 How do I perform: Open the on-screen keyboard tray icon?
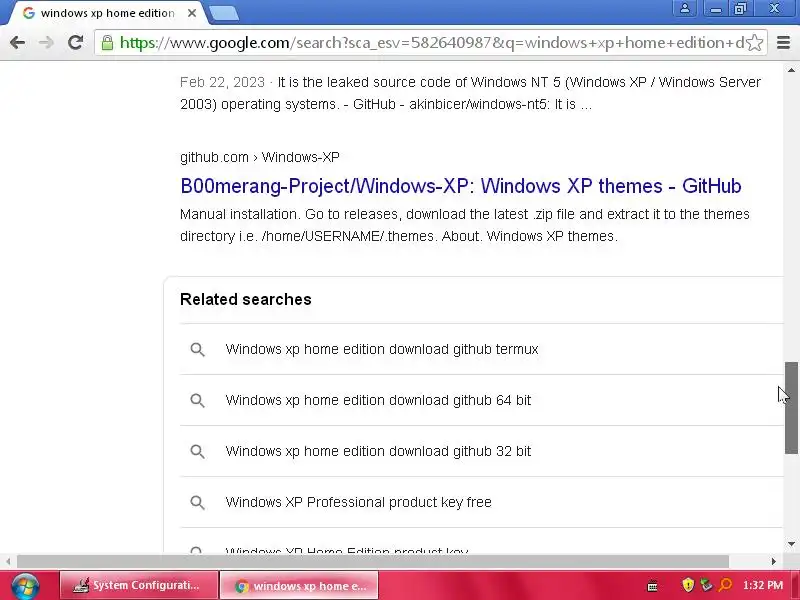(x=652, y=586)
